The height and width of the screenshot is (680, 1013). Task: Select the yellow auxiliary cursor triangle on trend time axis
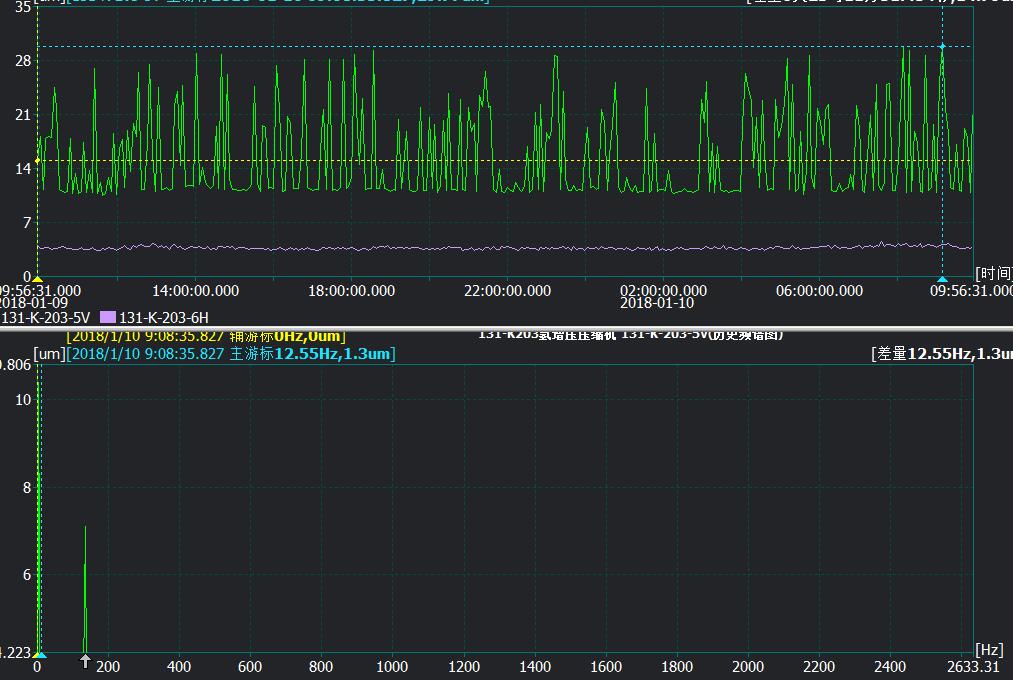pyautogui.click(x=37, y=279)
